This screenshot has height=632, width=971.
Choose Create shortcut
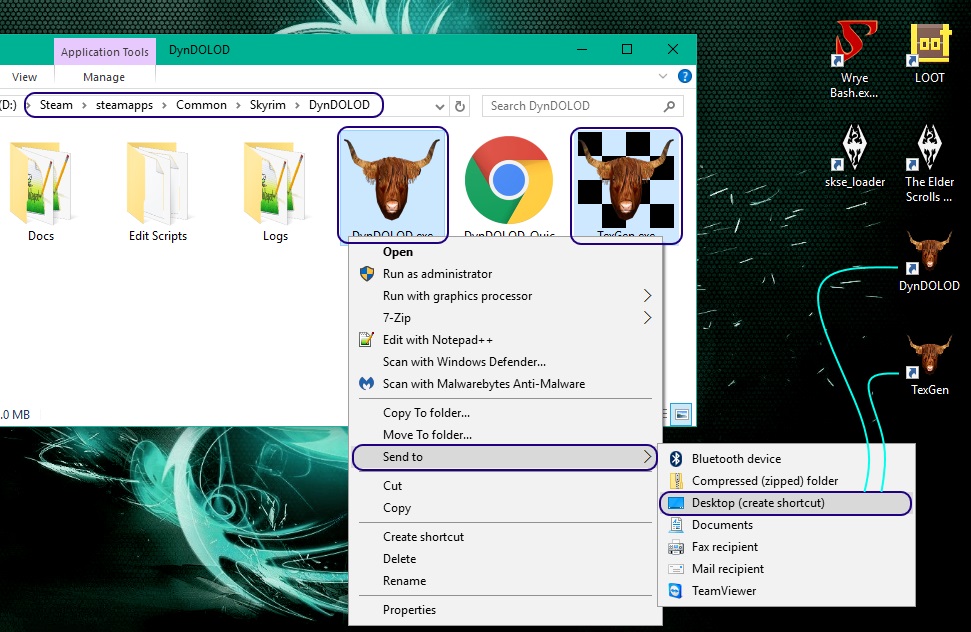point(505,537)
